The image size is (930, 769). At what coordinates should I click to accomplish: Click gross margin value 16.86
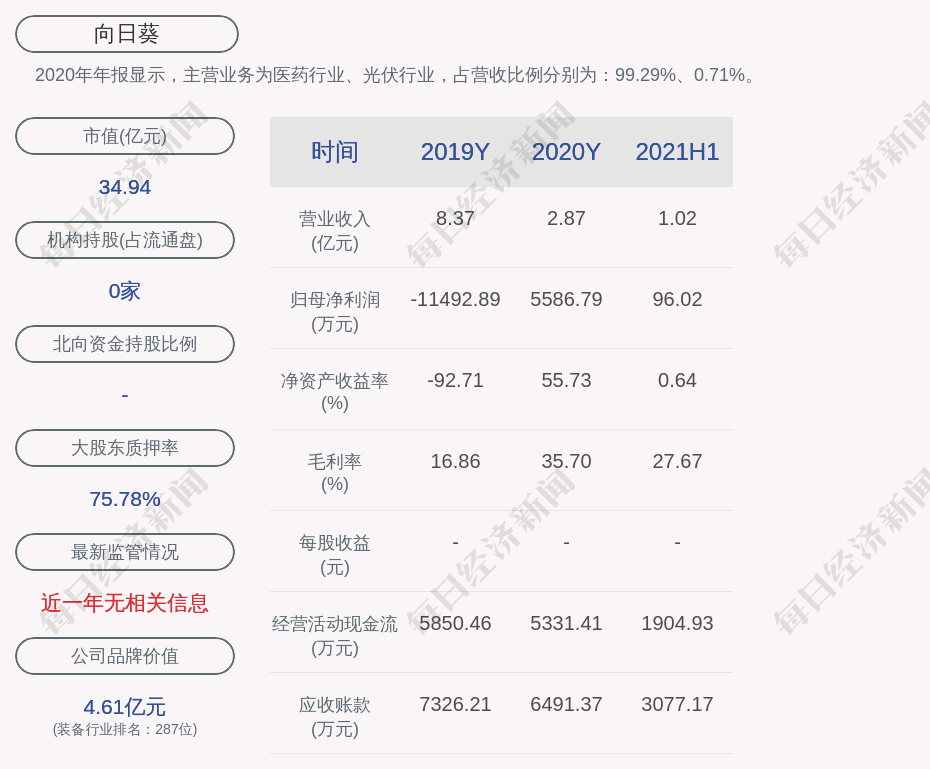pyautogui.click(x=455, y=461)
